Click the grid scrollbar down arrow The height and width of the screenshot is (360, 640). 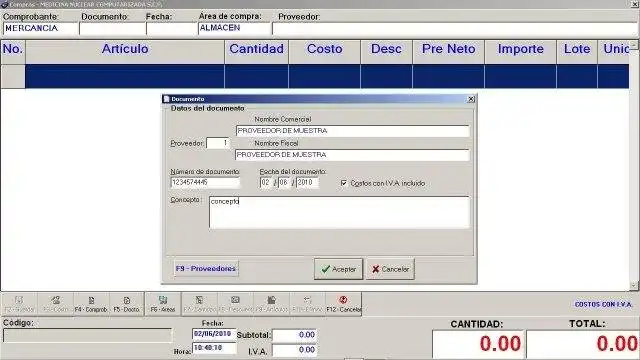[634, 286]
